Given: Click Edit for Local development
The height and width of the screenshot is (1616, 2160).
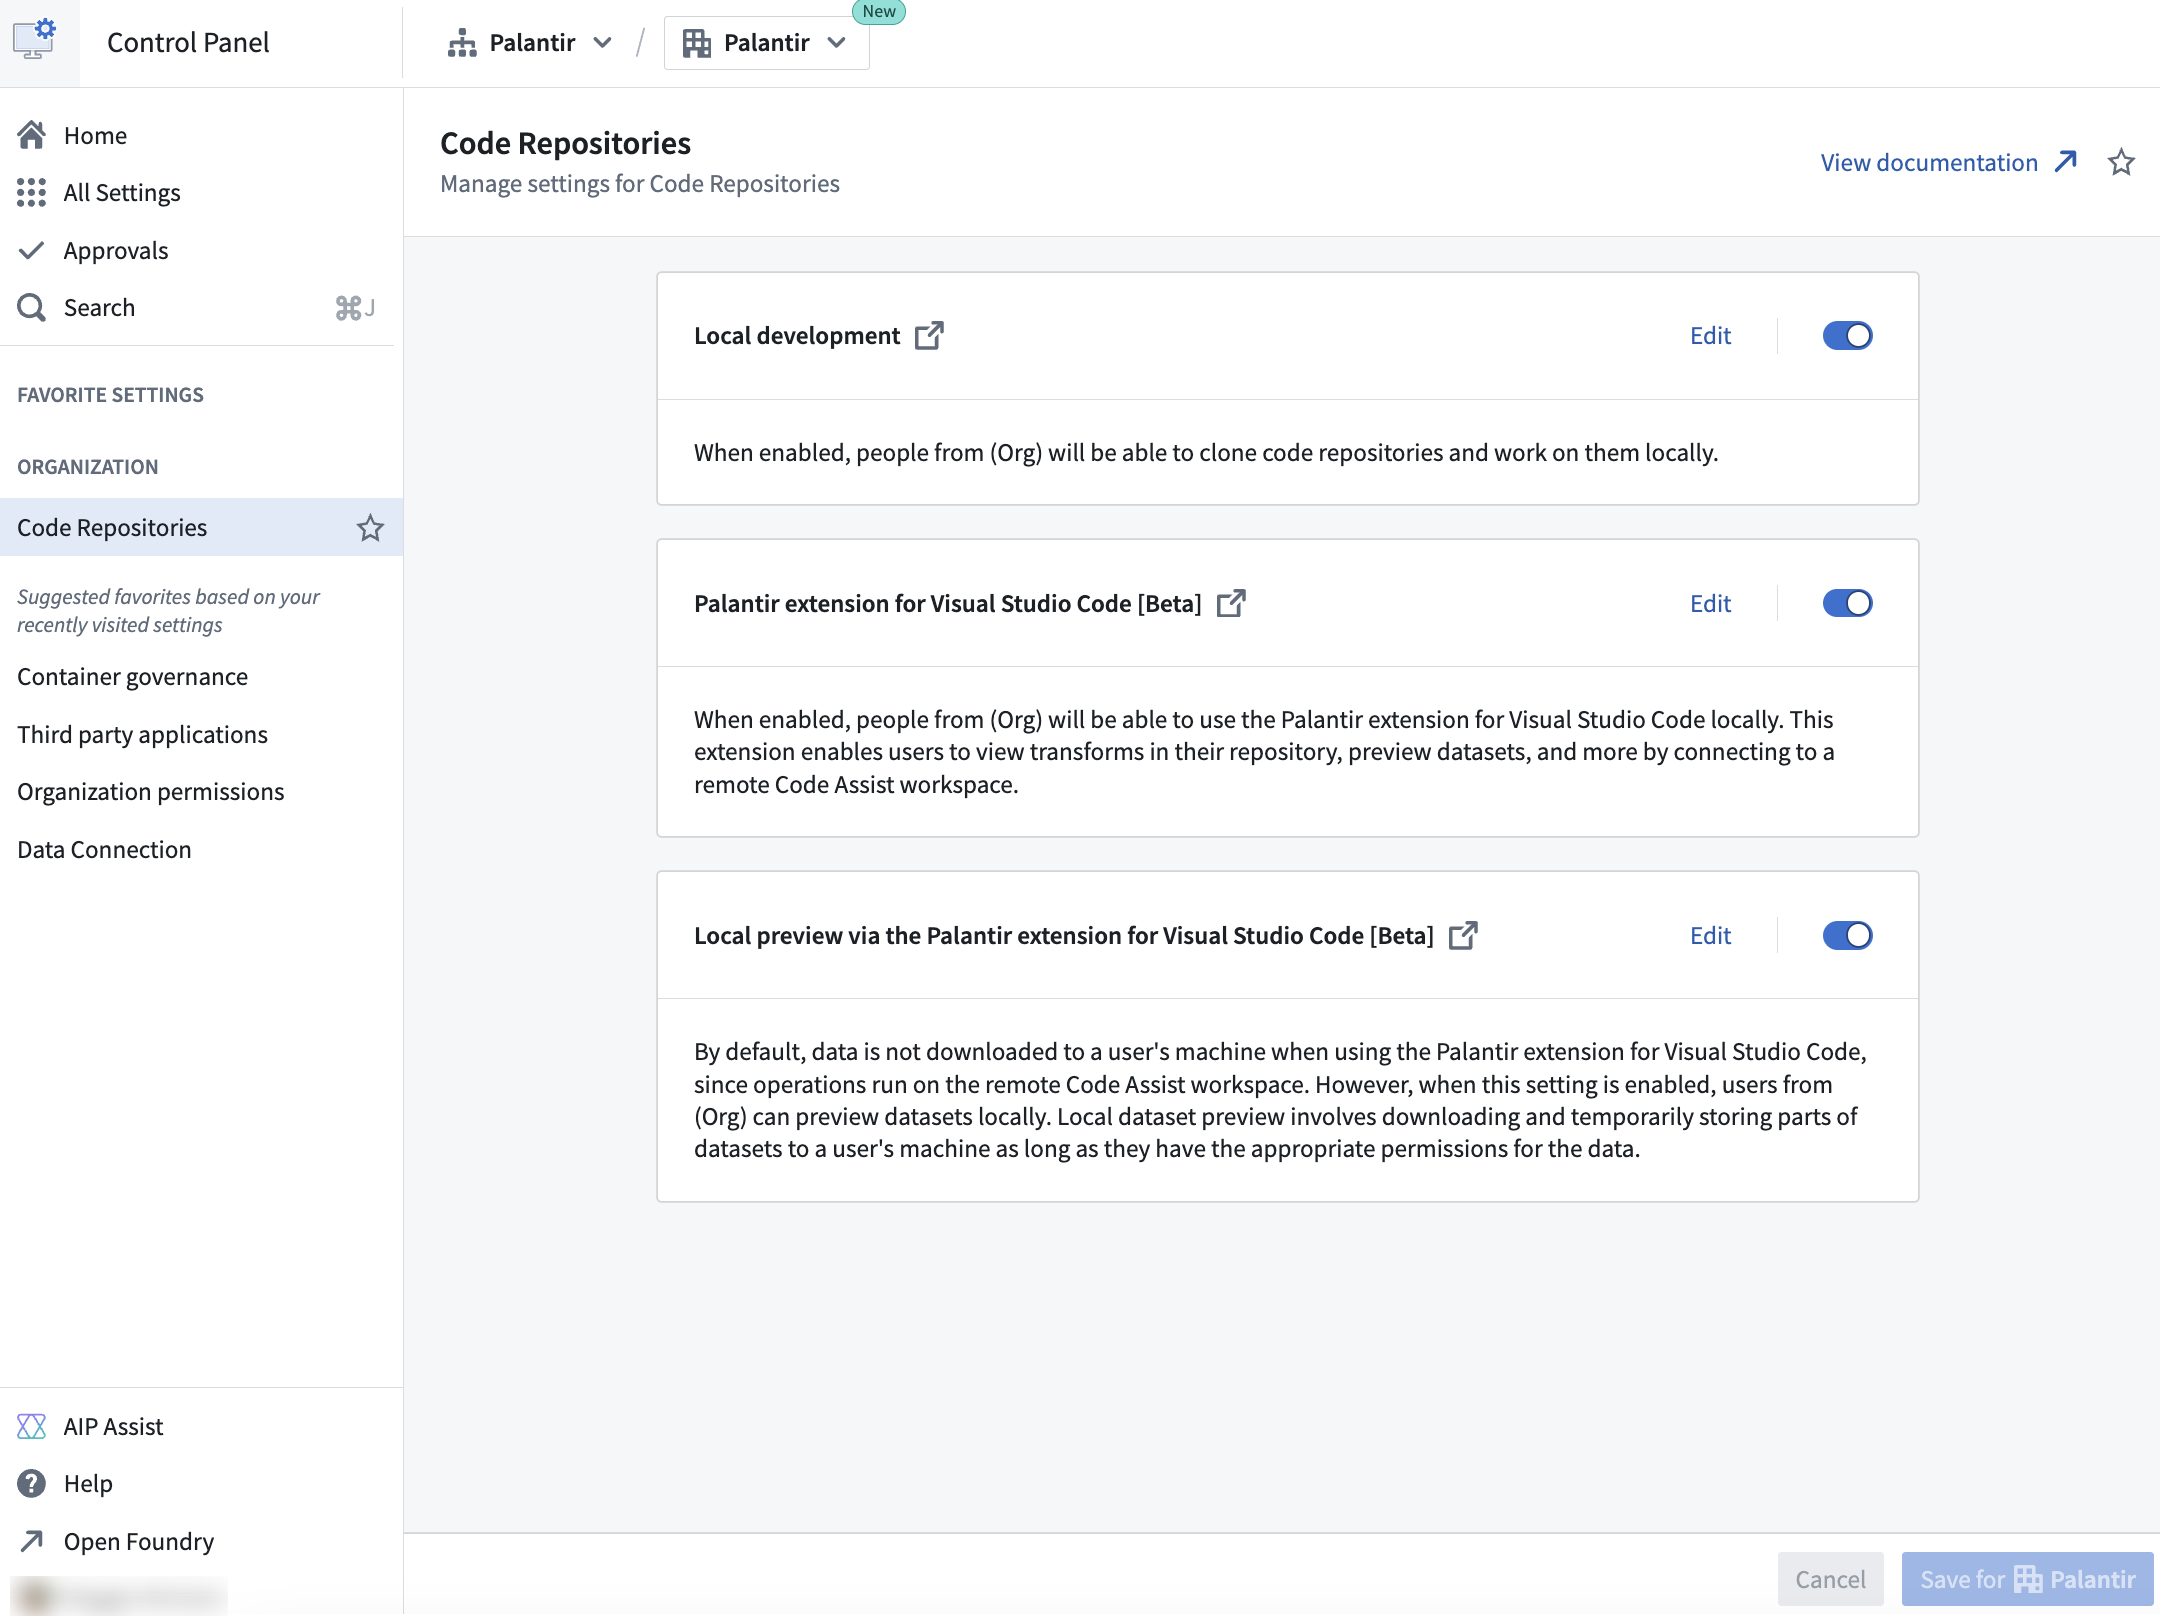Looking at the screenshot, I should click(1710, 335).
